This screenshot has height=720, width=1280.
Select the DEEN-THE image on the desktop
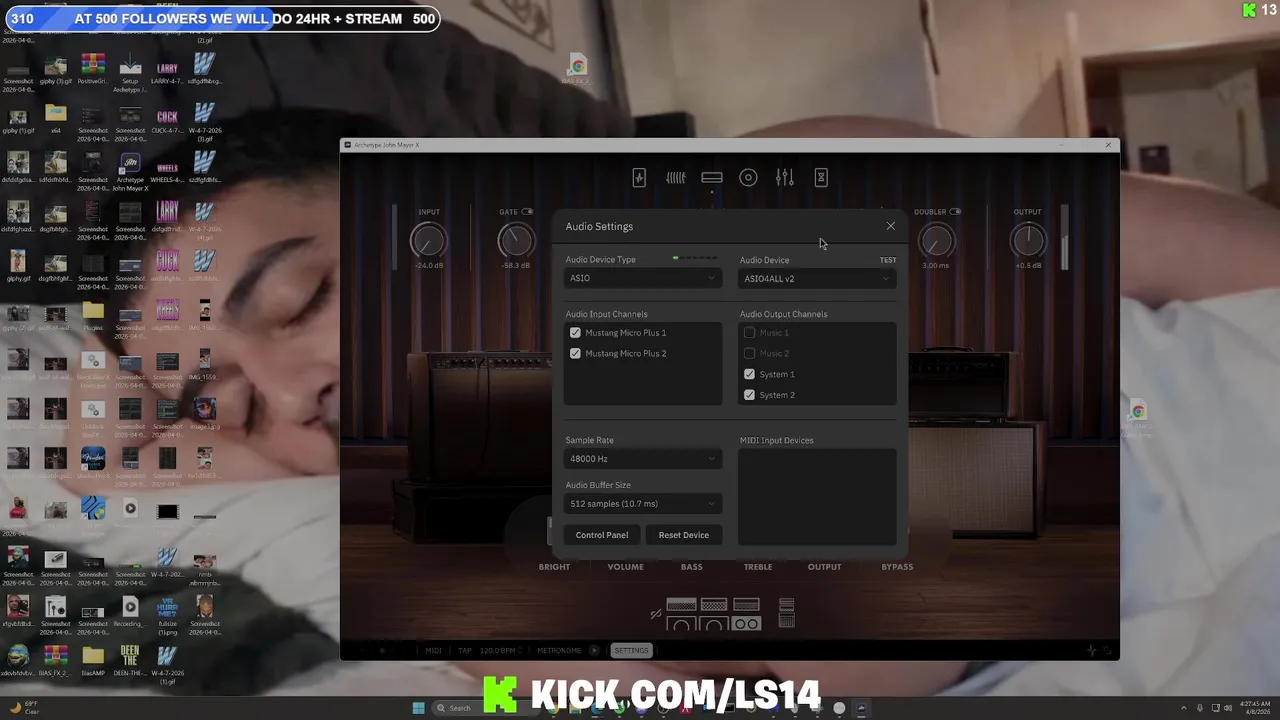(x=130, y=662)
